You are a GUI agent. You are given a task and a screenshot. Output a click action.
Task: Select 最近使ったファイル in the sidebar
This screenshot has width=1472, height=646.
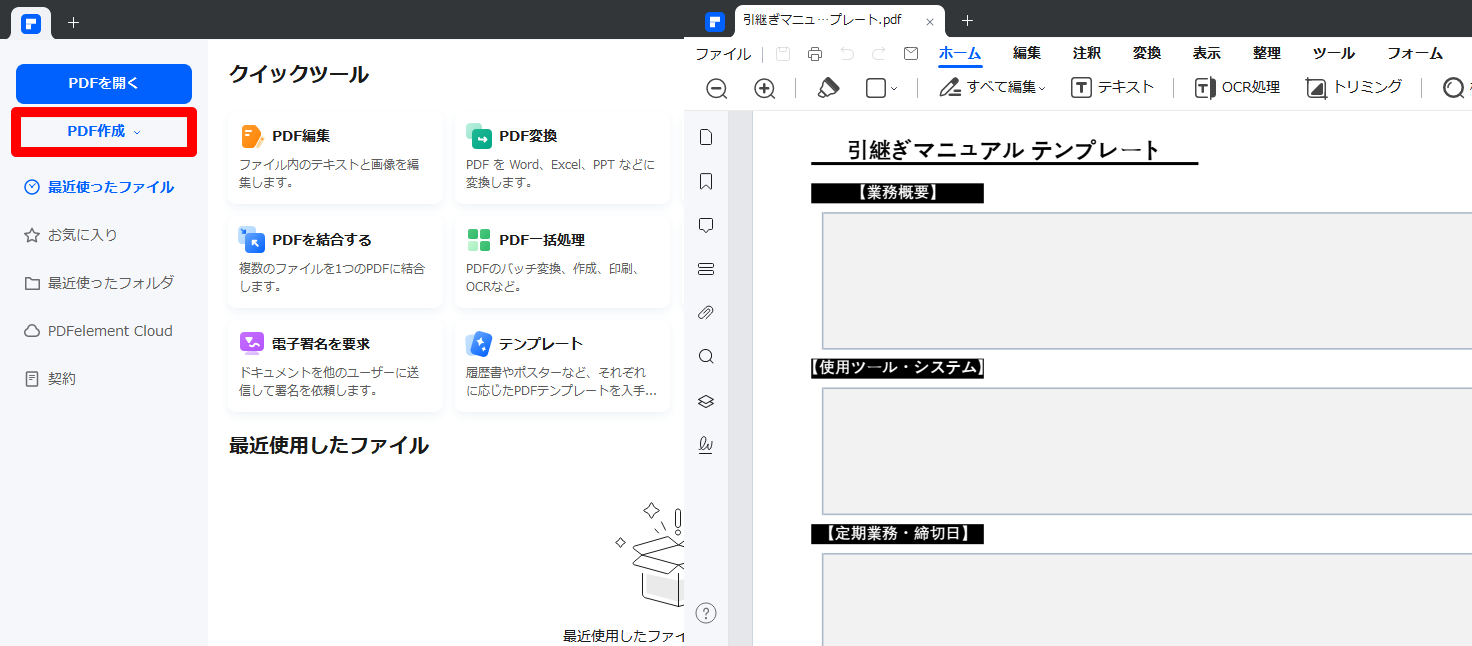[99, 187]
